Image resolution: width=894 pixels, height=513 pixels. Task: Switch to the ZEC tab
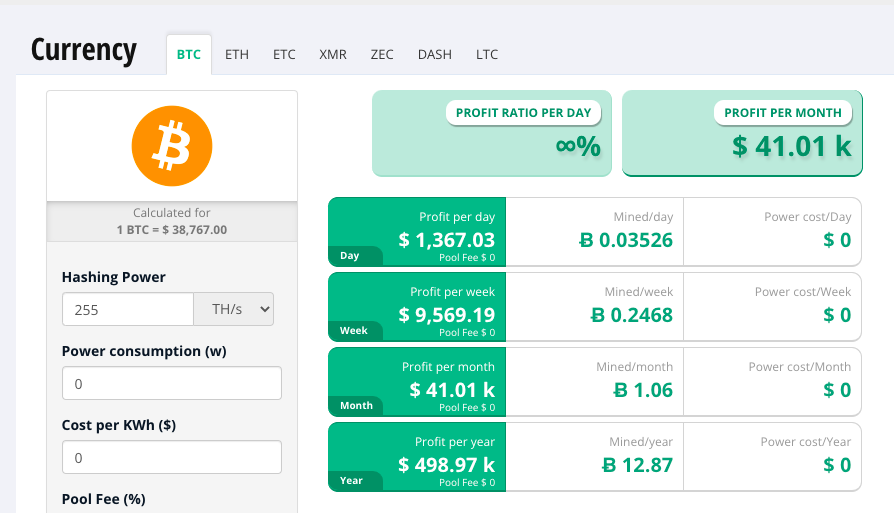(382, 55)
